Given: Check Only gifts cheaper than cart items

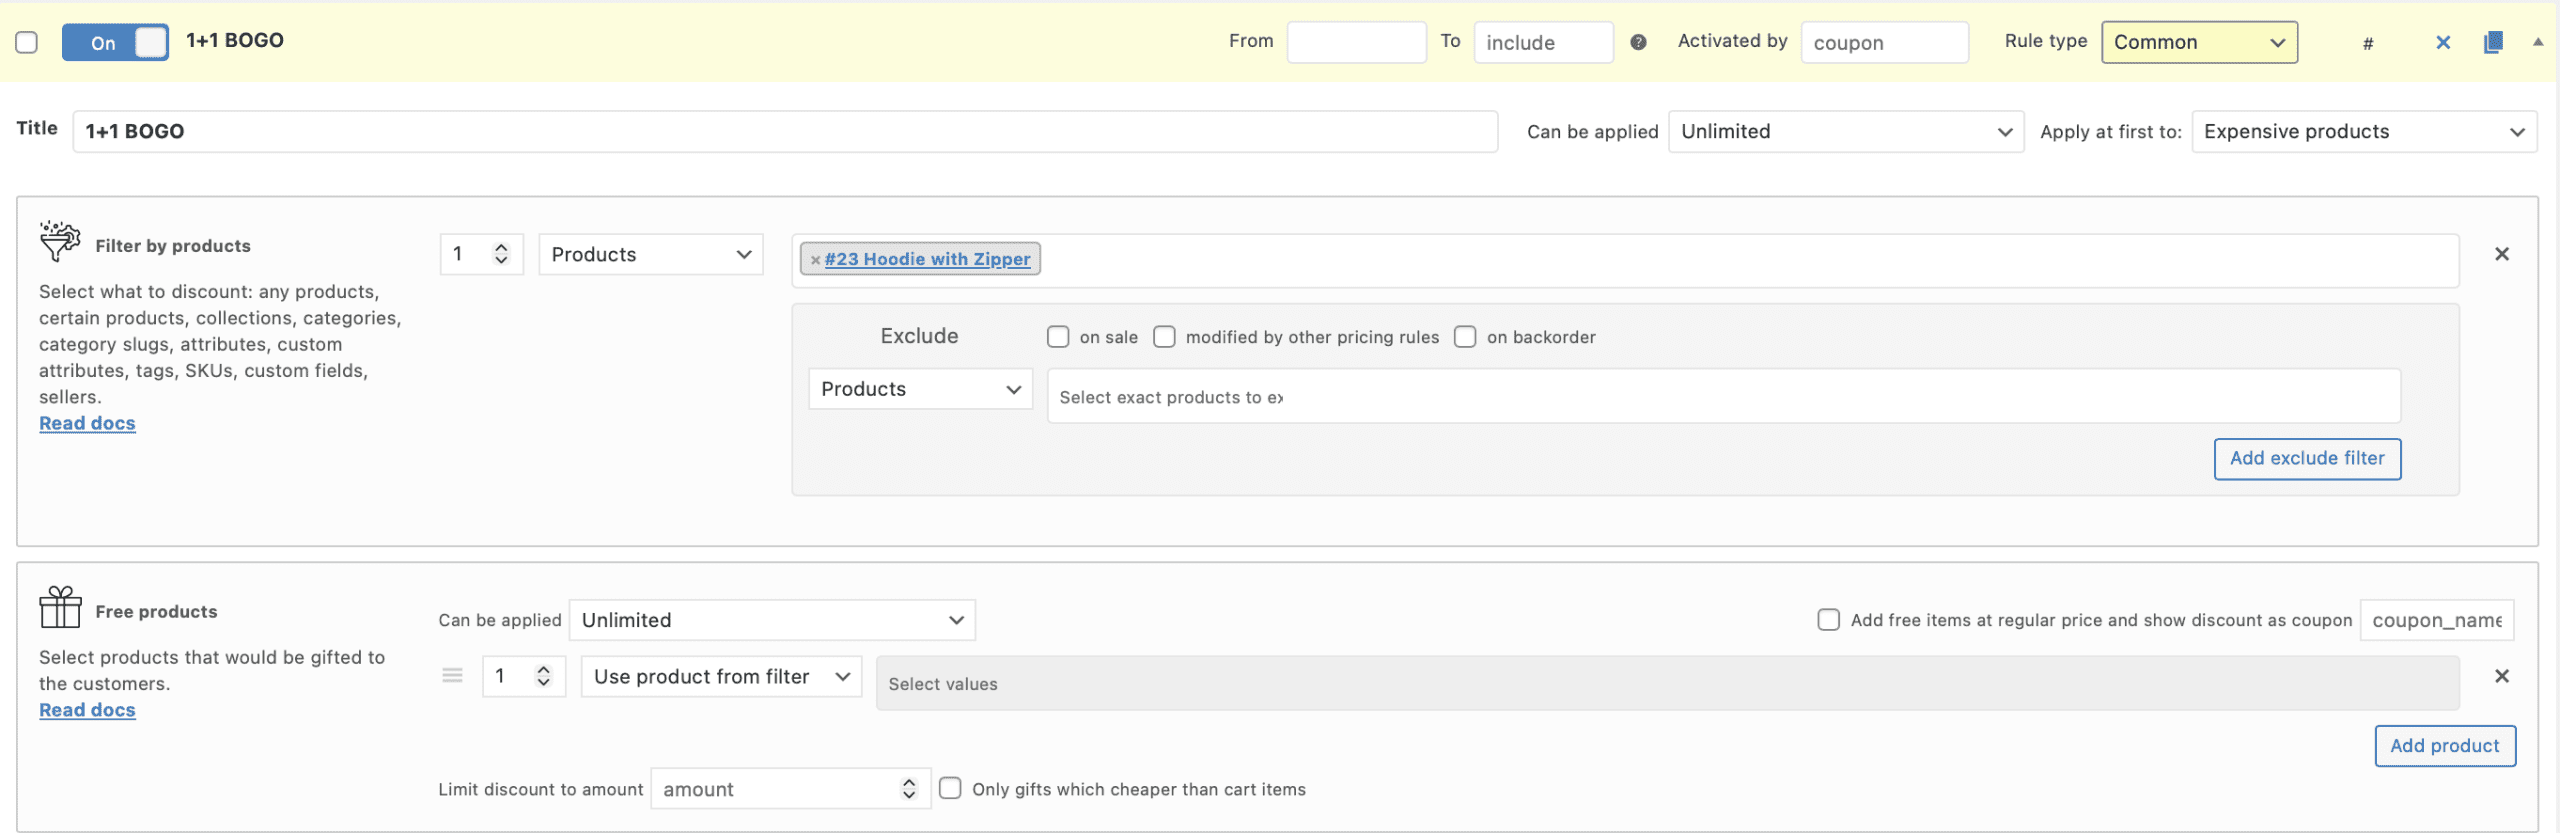Looking at the screenshot, I should [950, 788].
